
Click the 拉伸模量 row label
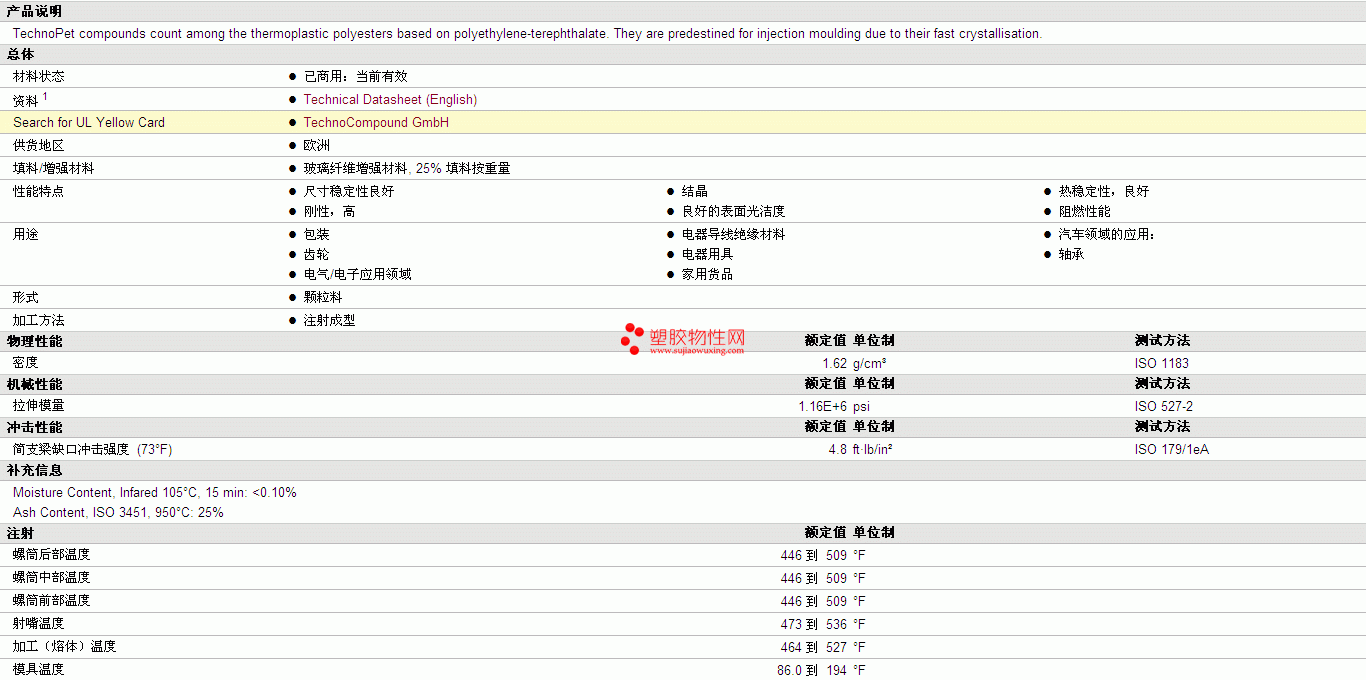pyautogui.click(x=39, y=407)
